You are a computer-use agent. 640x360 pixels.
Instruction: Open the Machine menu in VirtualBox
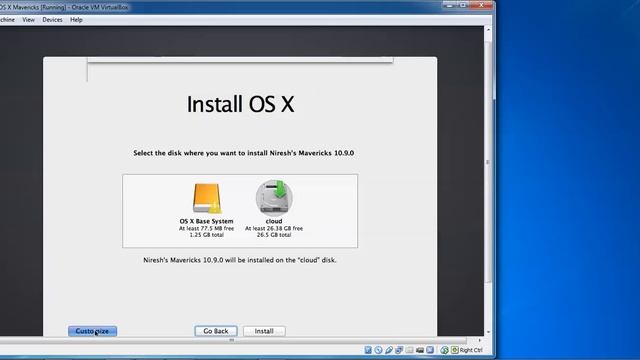tap(7, 20)
